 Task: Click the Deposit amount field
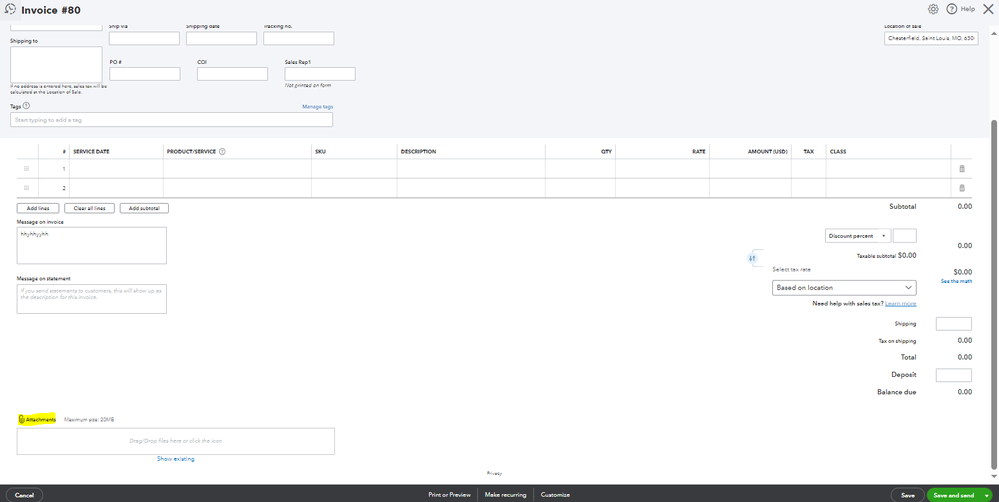click(x=954, y=375)
